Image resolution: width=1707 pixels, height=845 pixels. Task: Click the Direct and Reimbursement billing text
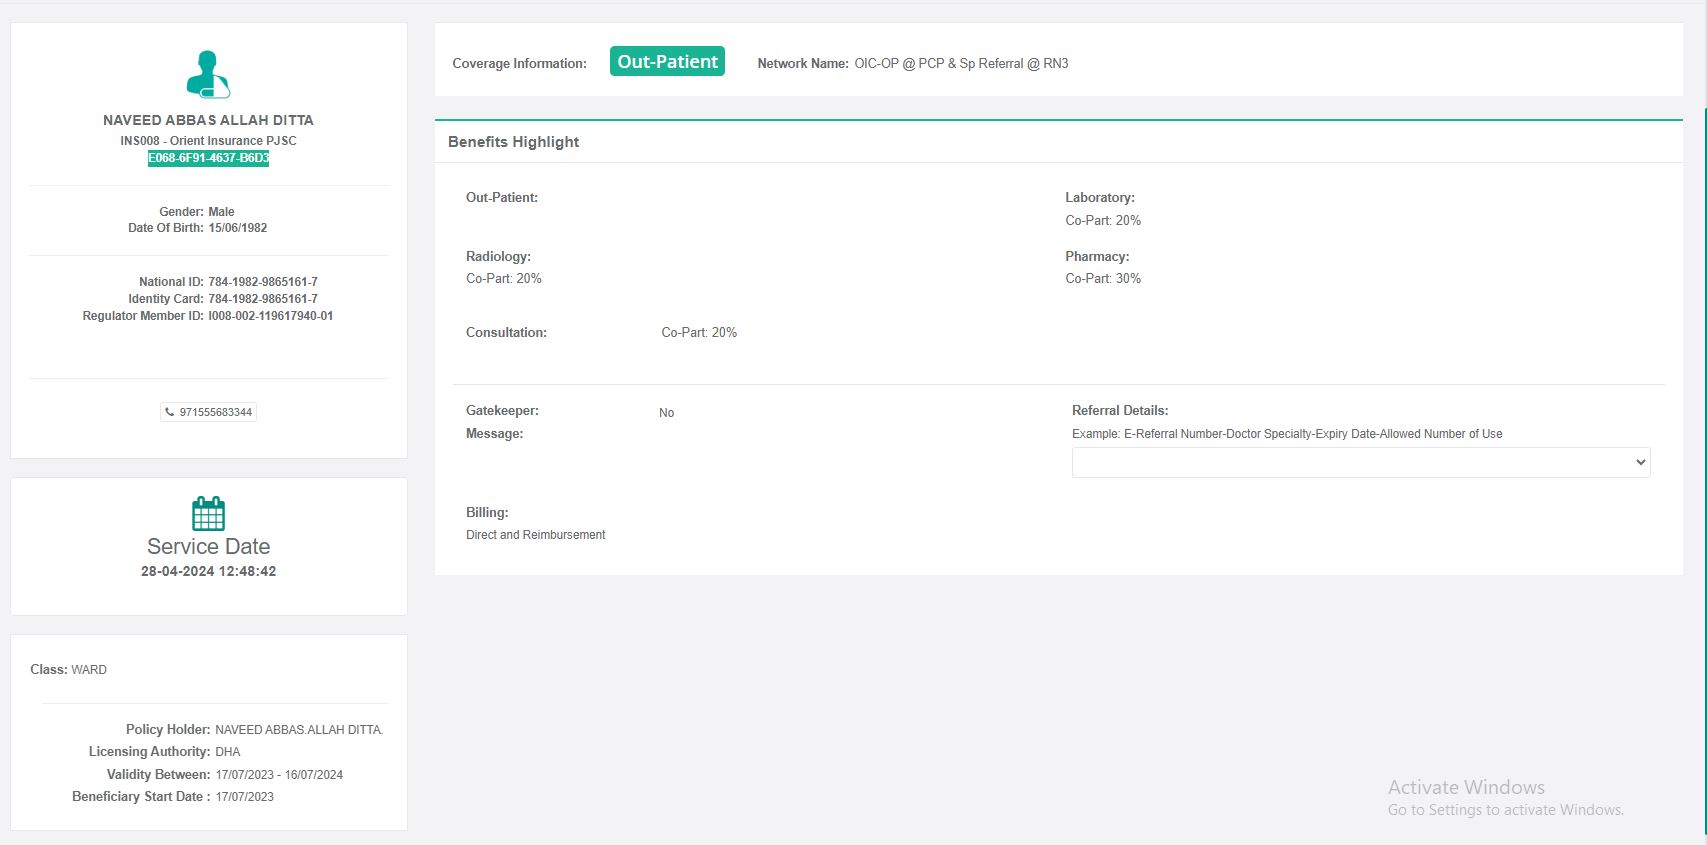pyautogui.click(x=536, y=535)
